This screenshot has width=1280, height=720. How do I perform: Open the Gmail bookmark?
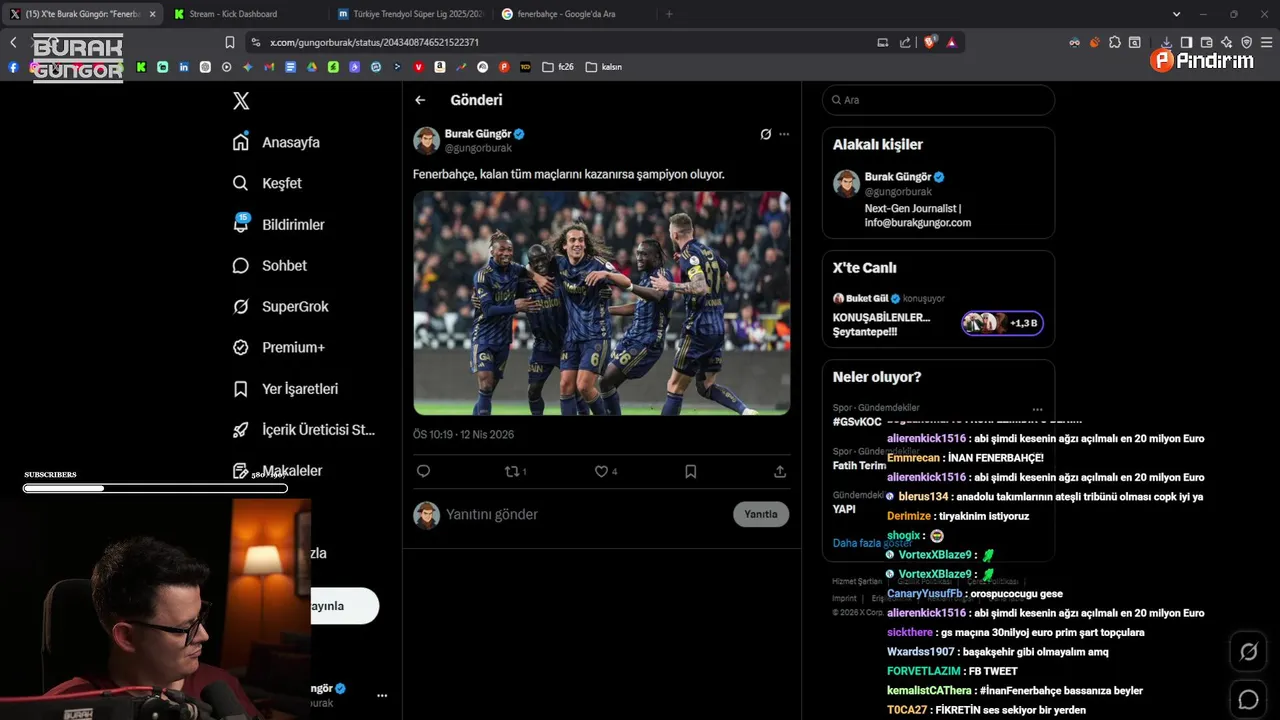pos(269,67)
